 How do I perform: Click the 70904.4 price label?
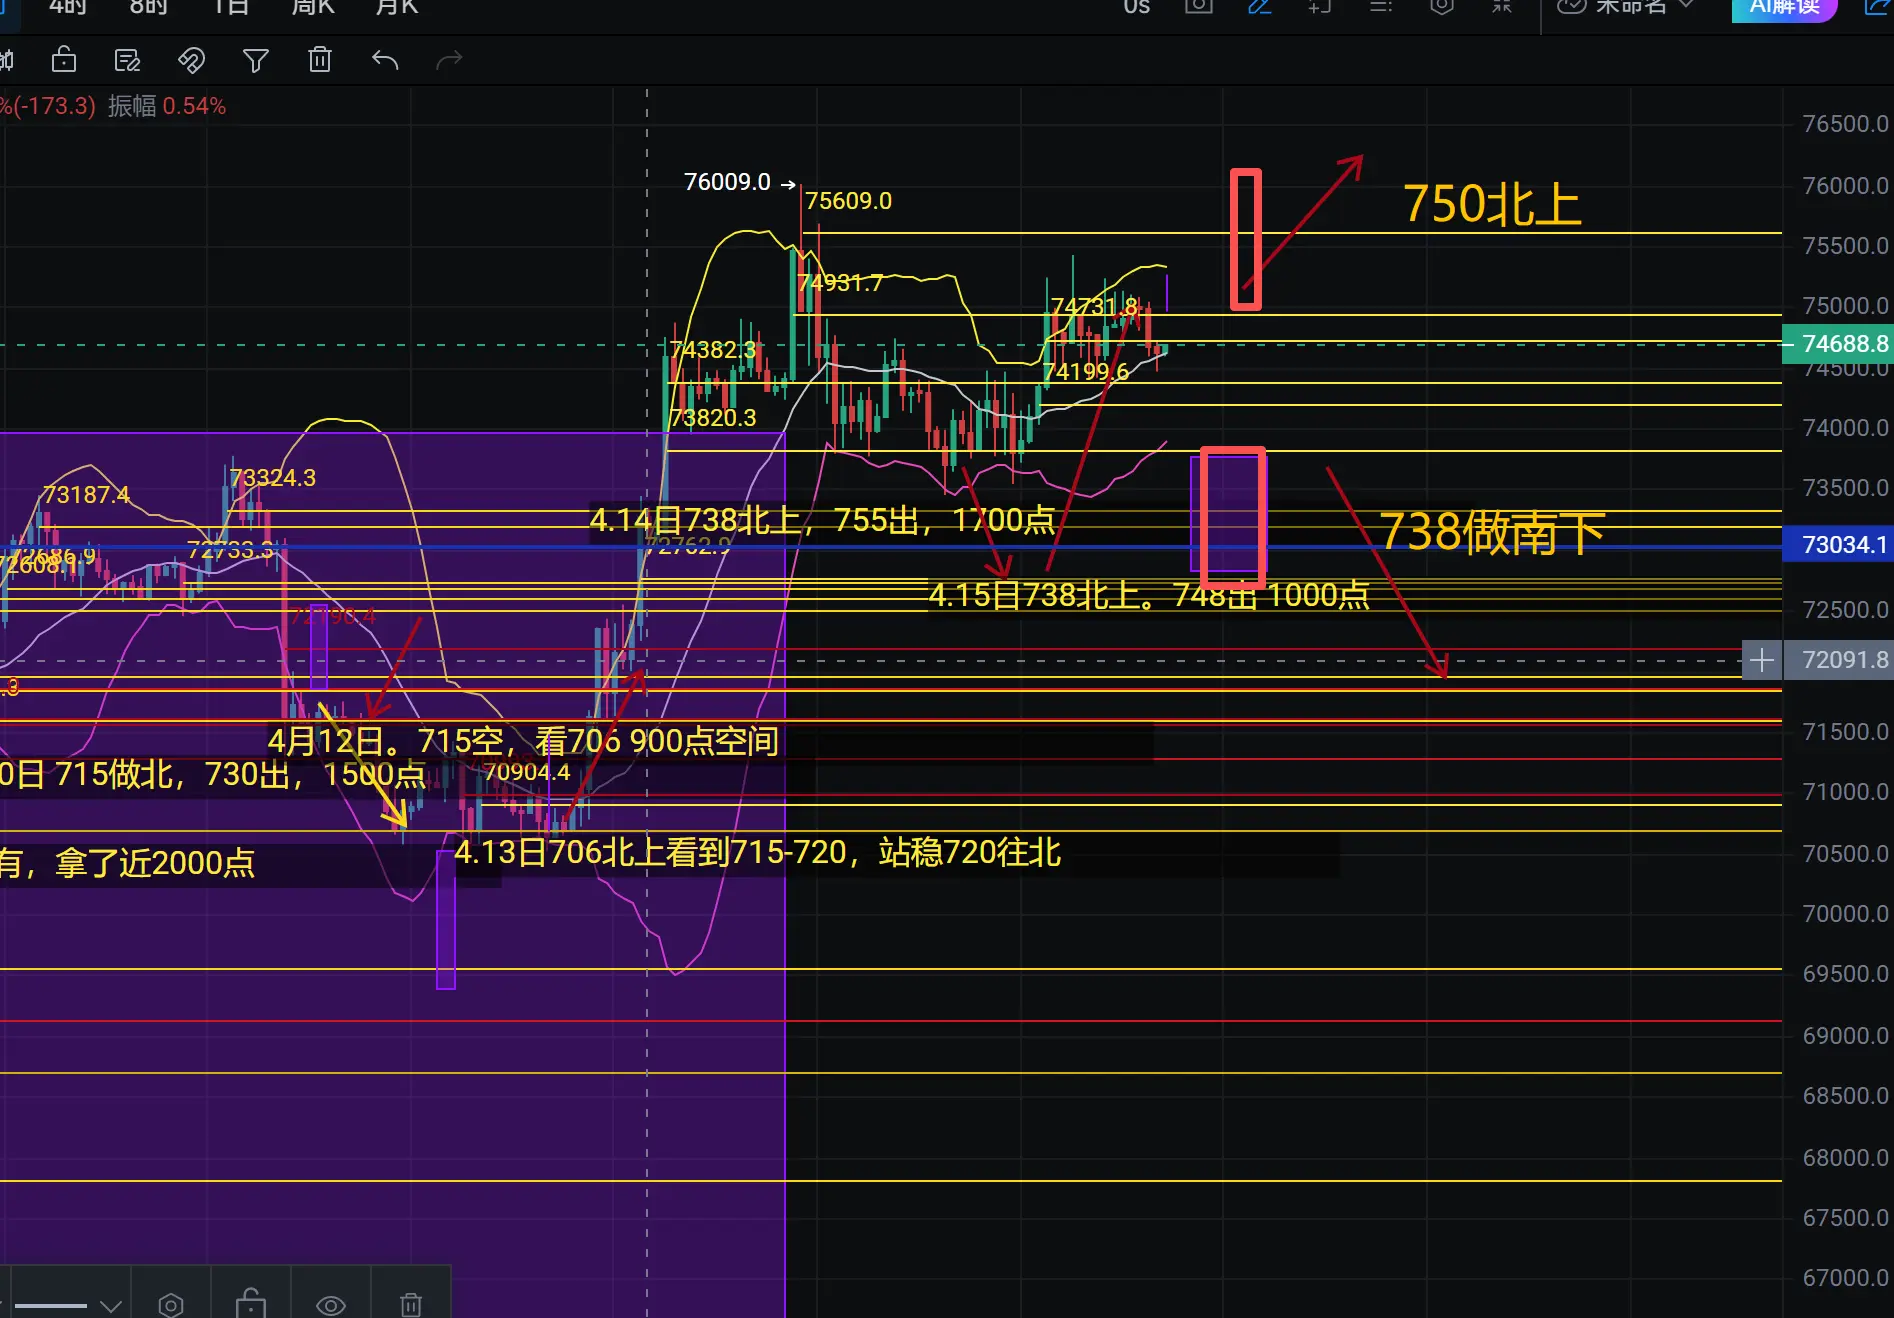pos(527,772)
